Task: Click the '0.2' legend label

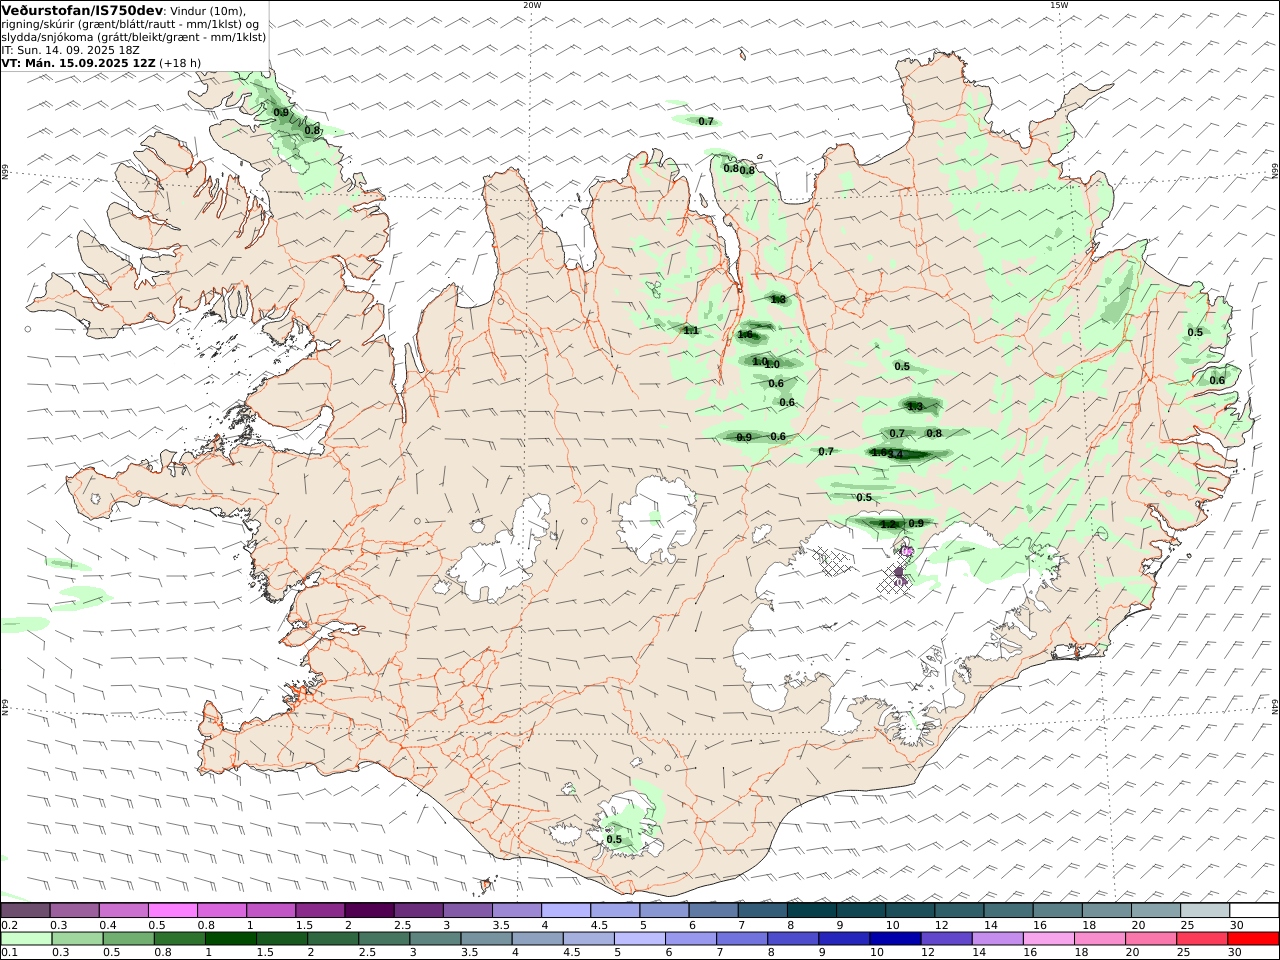Action: click(x=9, y=925)
